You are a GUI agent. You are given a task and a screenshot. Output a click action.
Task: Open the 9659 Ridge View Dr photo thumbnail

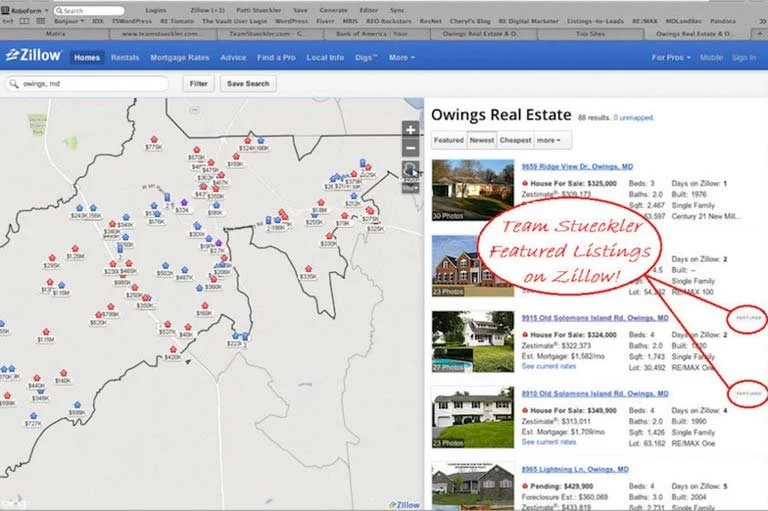click(473, 190)
